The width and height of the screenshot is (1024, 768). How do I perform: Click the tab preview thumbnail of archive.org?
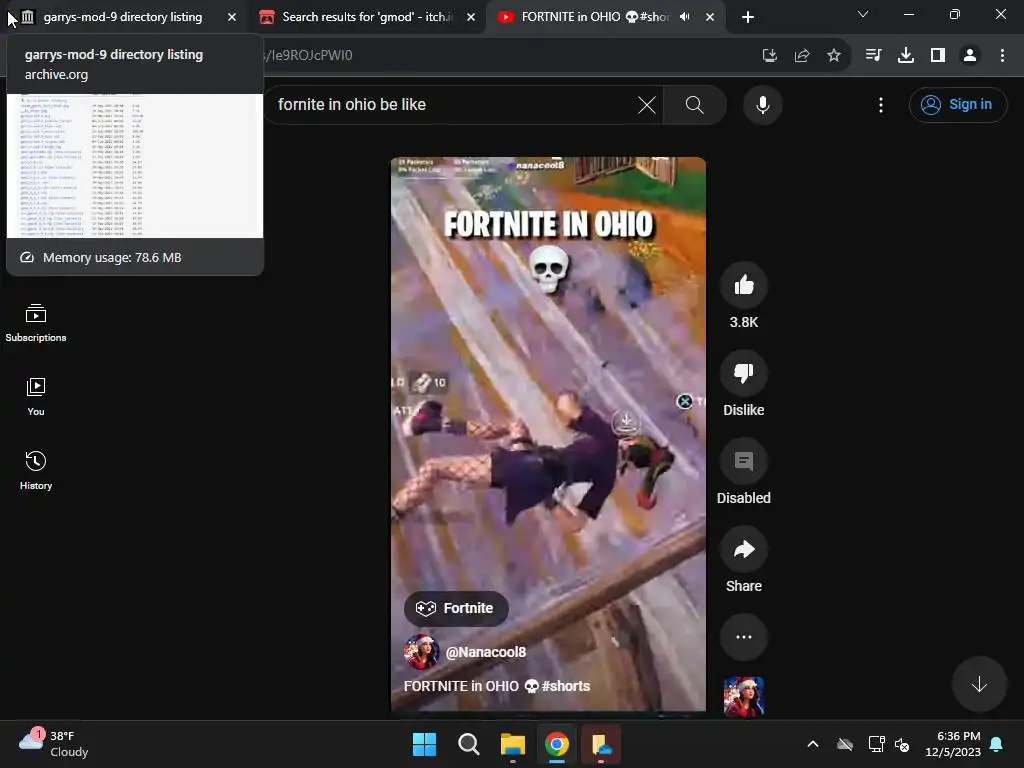[x=135, y=166]
